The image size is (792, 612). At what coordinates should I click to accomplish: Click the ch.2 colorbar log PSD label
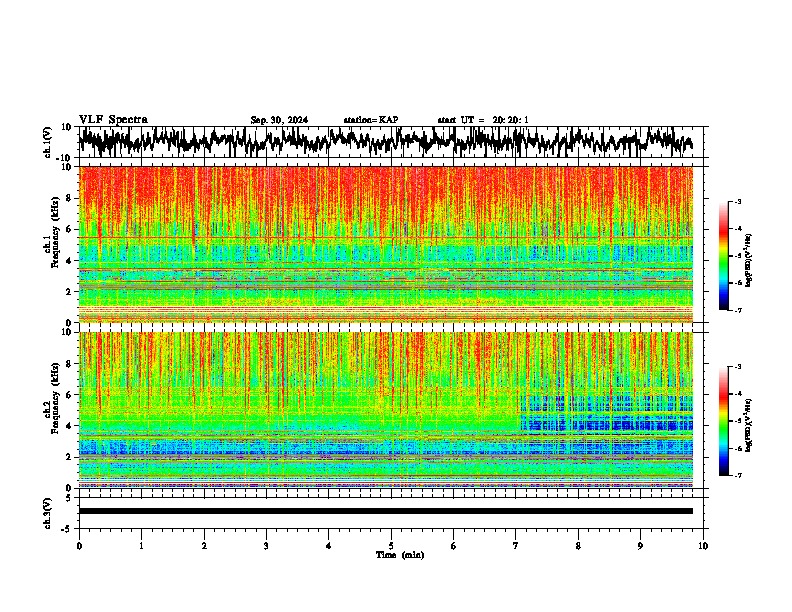tap(748, 425)
